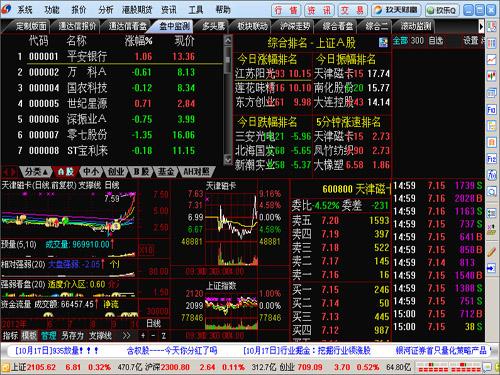Switch to the 综合看盘 tab
Screen dimensions: 500x375
(338, 26)
